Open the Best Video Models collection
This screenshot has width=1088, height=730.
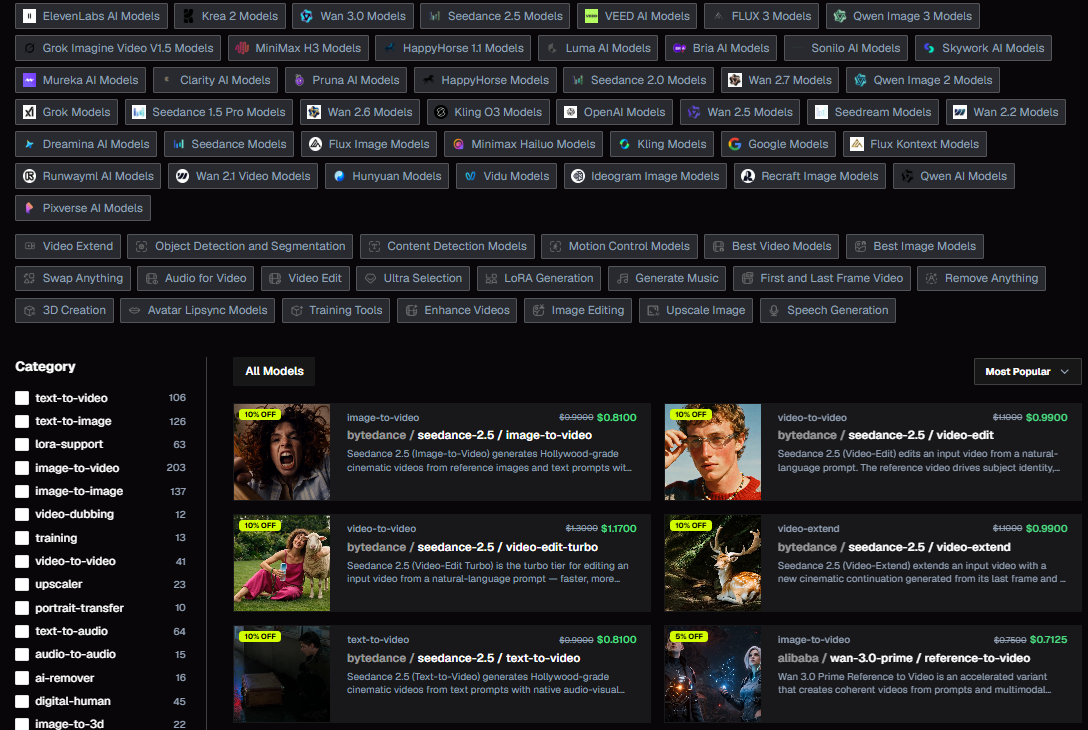tap(772, 246)
